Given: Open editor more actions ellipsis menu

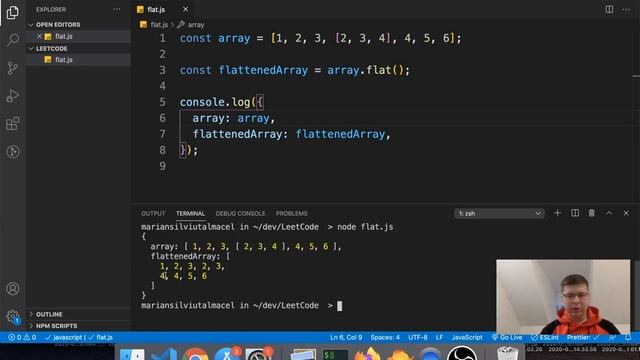Looking at the screenshot, I should tap(626, 9).
